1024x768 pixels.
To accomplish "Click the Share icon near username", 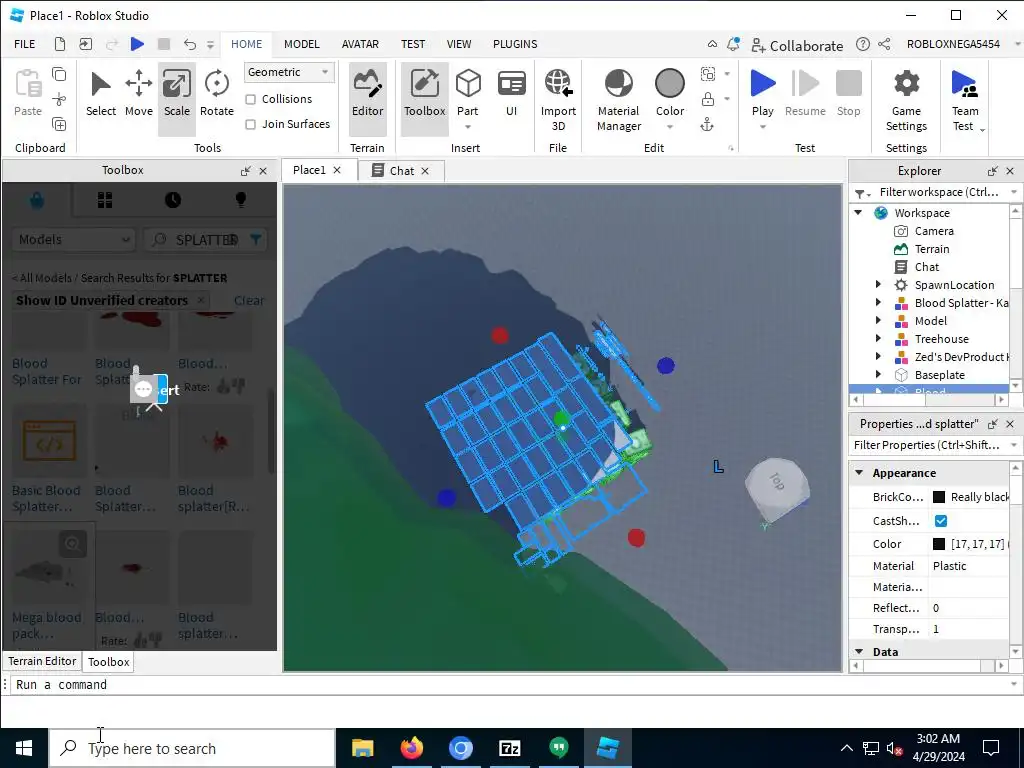I will tap(884, 44).
